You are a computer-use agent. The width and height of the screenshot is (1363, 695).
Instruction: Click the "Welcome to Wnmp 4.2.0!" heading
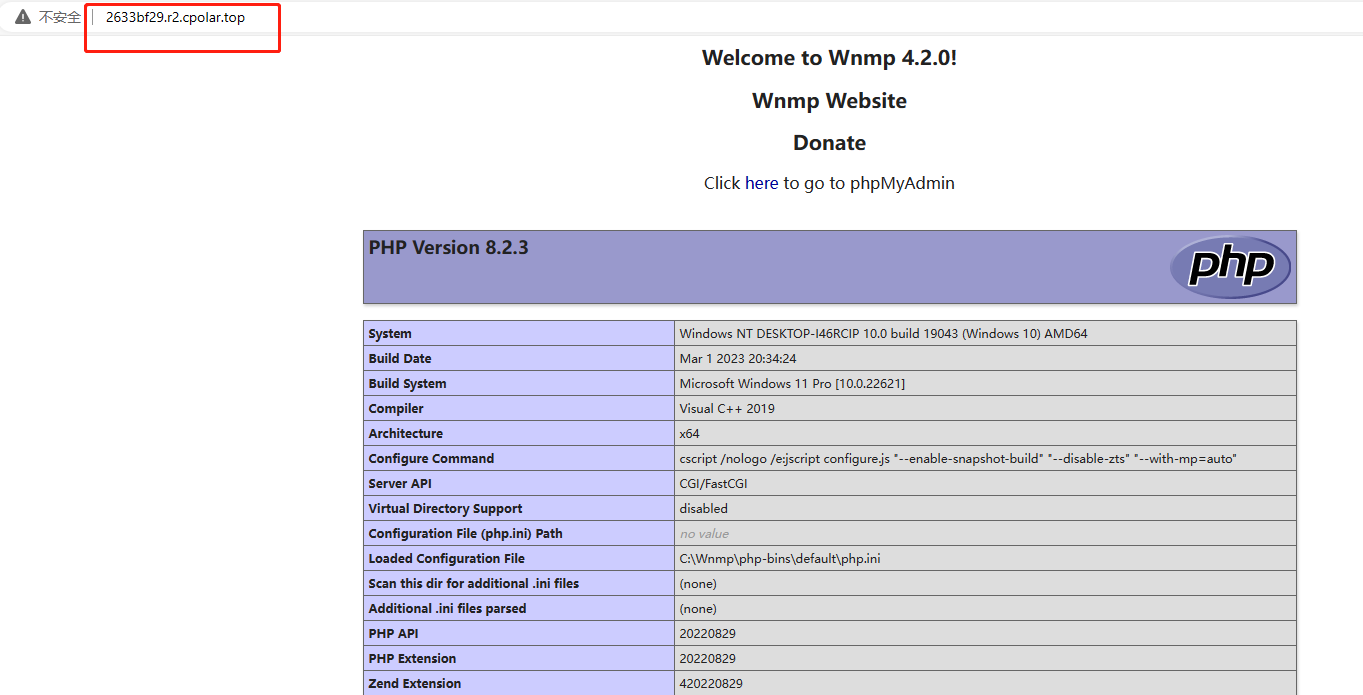829,58
